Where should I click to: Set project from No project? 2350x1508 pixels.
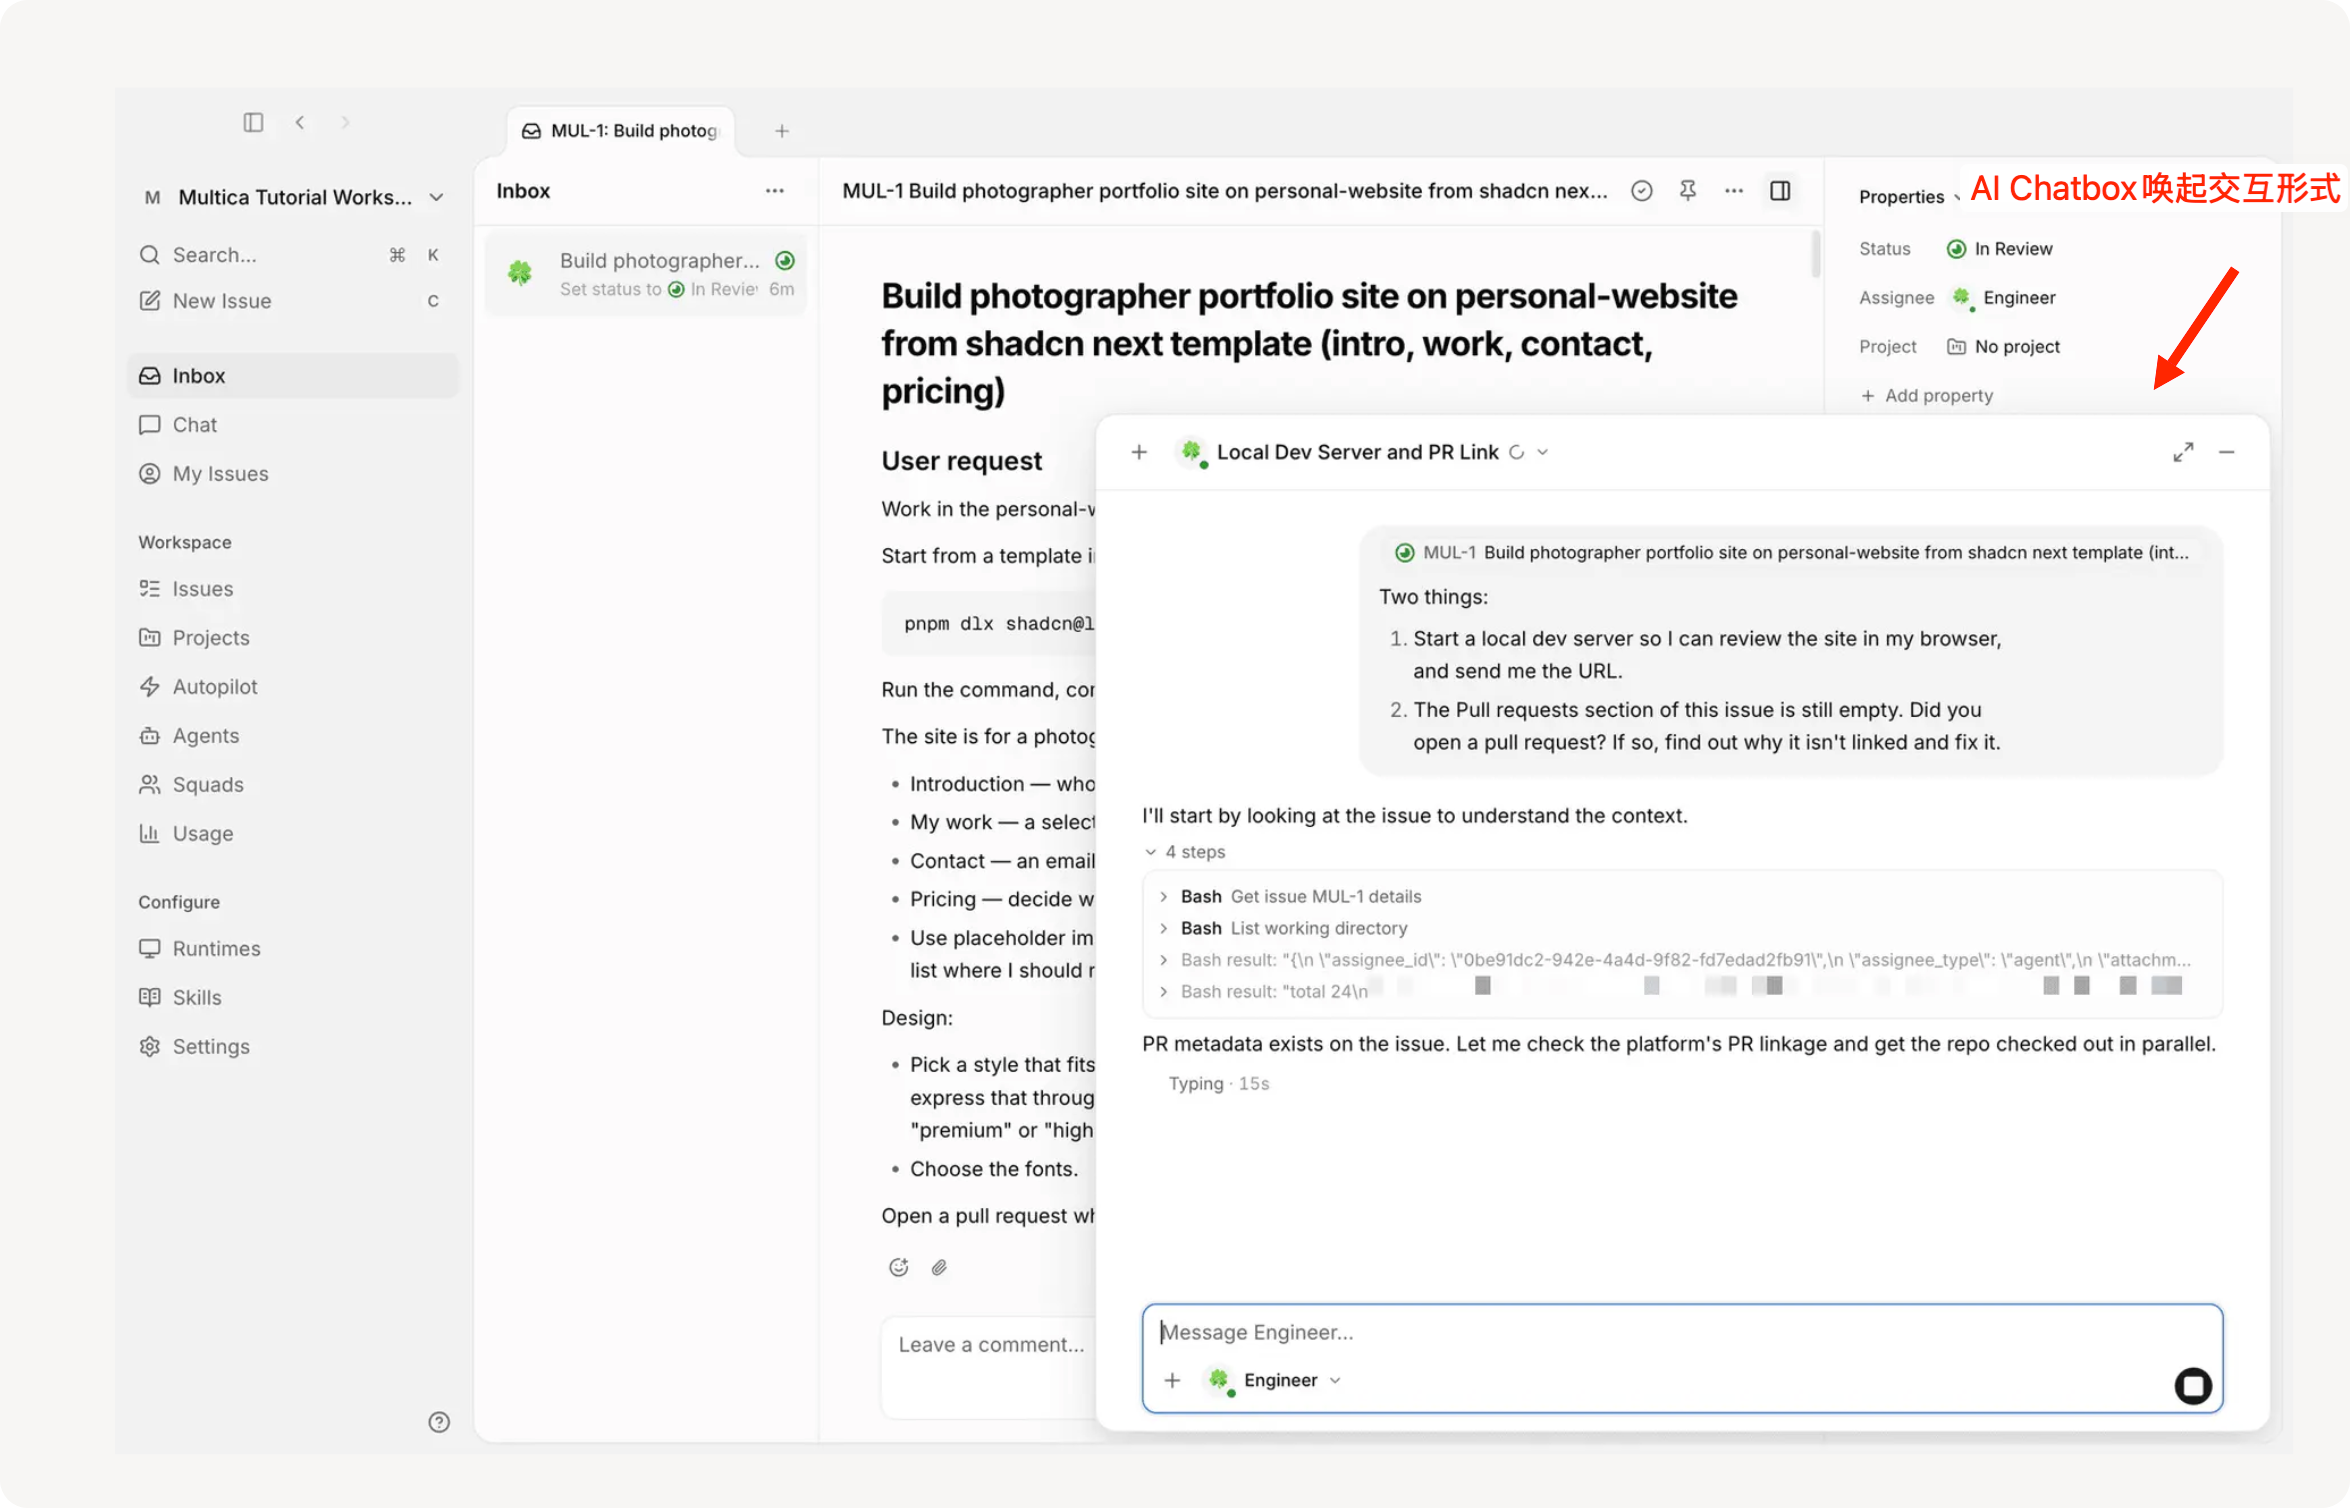point(2004,347)
